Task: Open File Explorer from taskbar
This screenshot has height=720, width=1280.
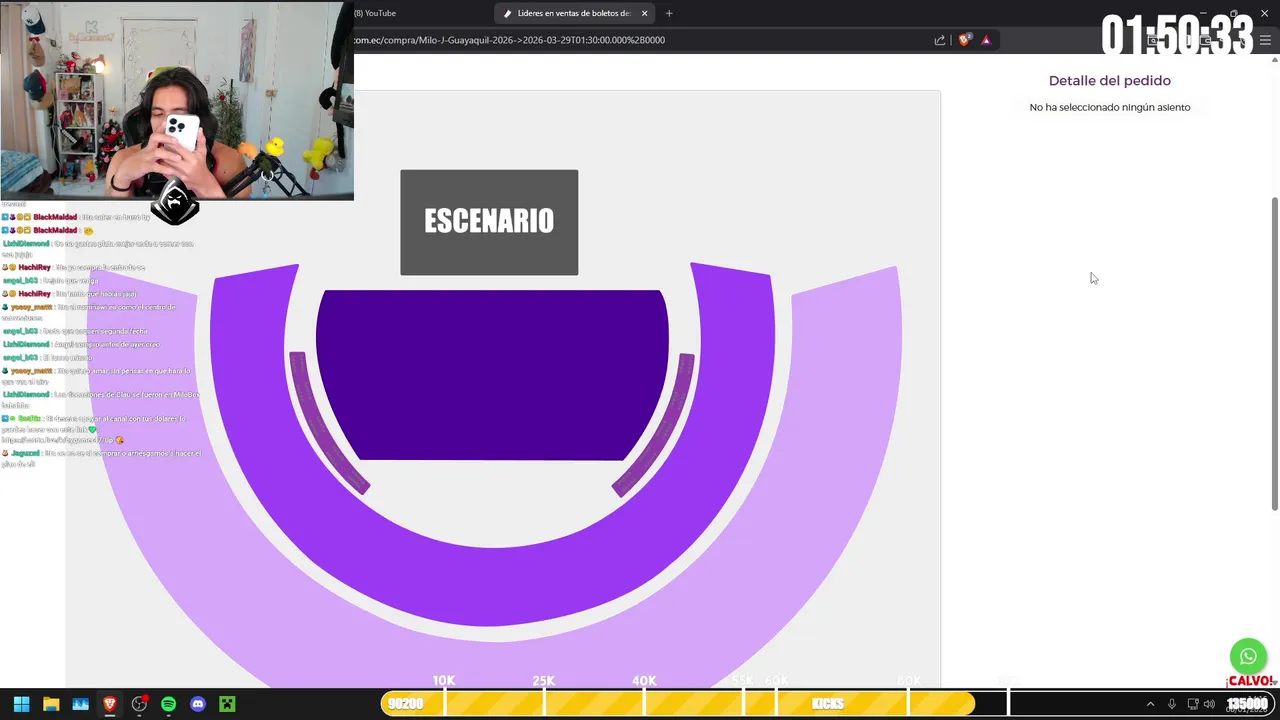Action: (x=51, y=704)
